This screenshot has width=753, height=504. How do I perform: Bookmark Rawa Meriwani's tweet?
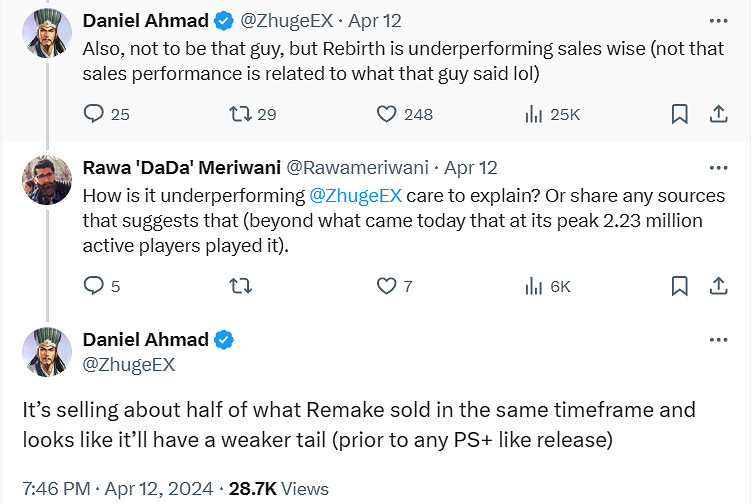click(x=679, y=286)
